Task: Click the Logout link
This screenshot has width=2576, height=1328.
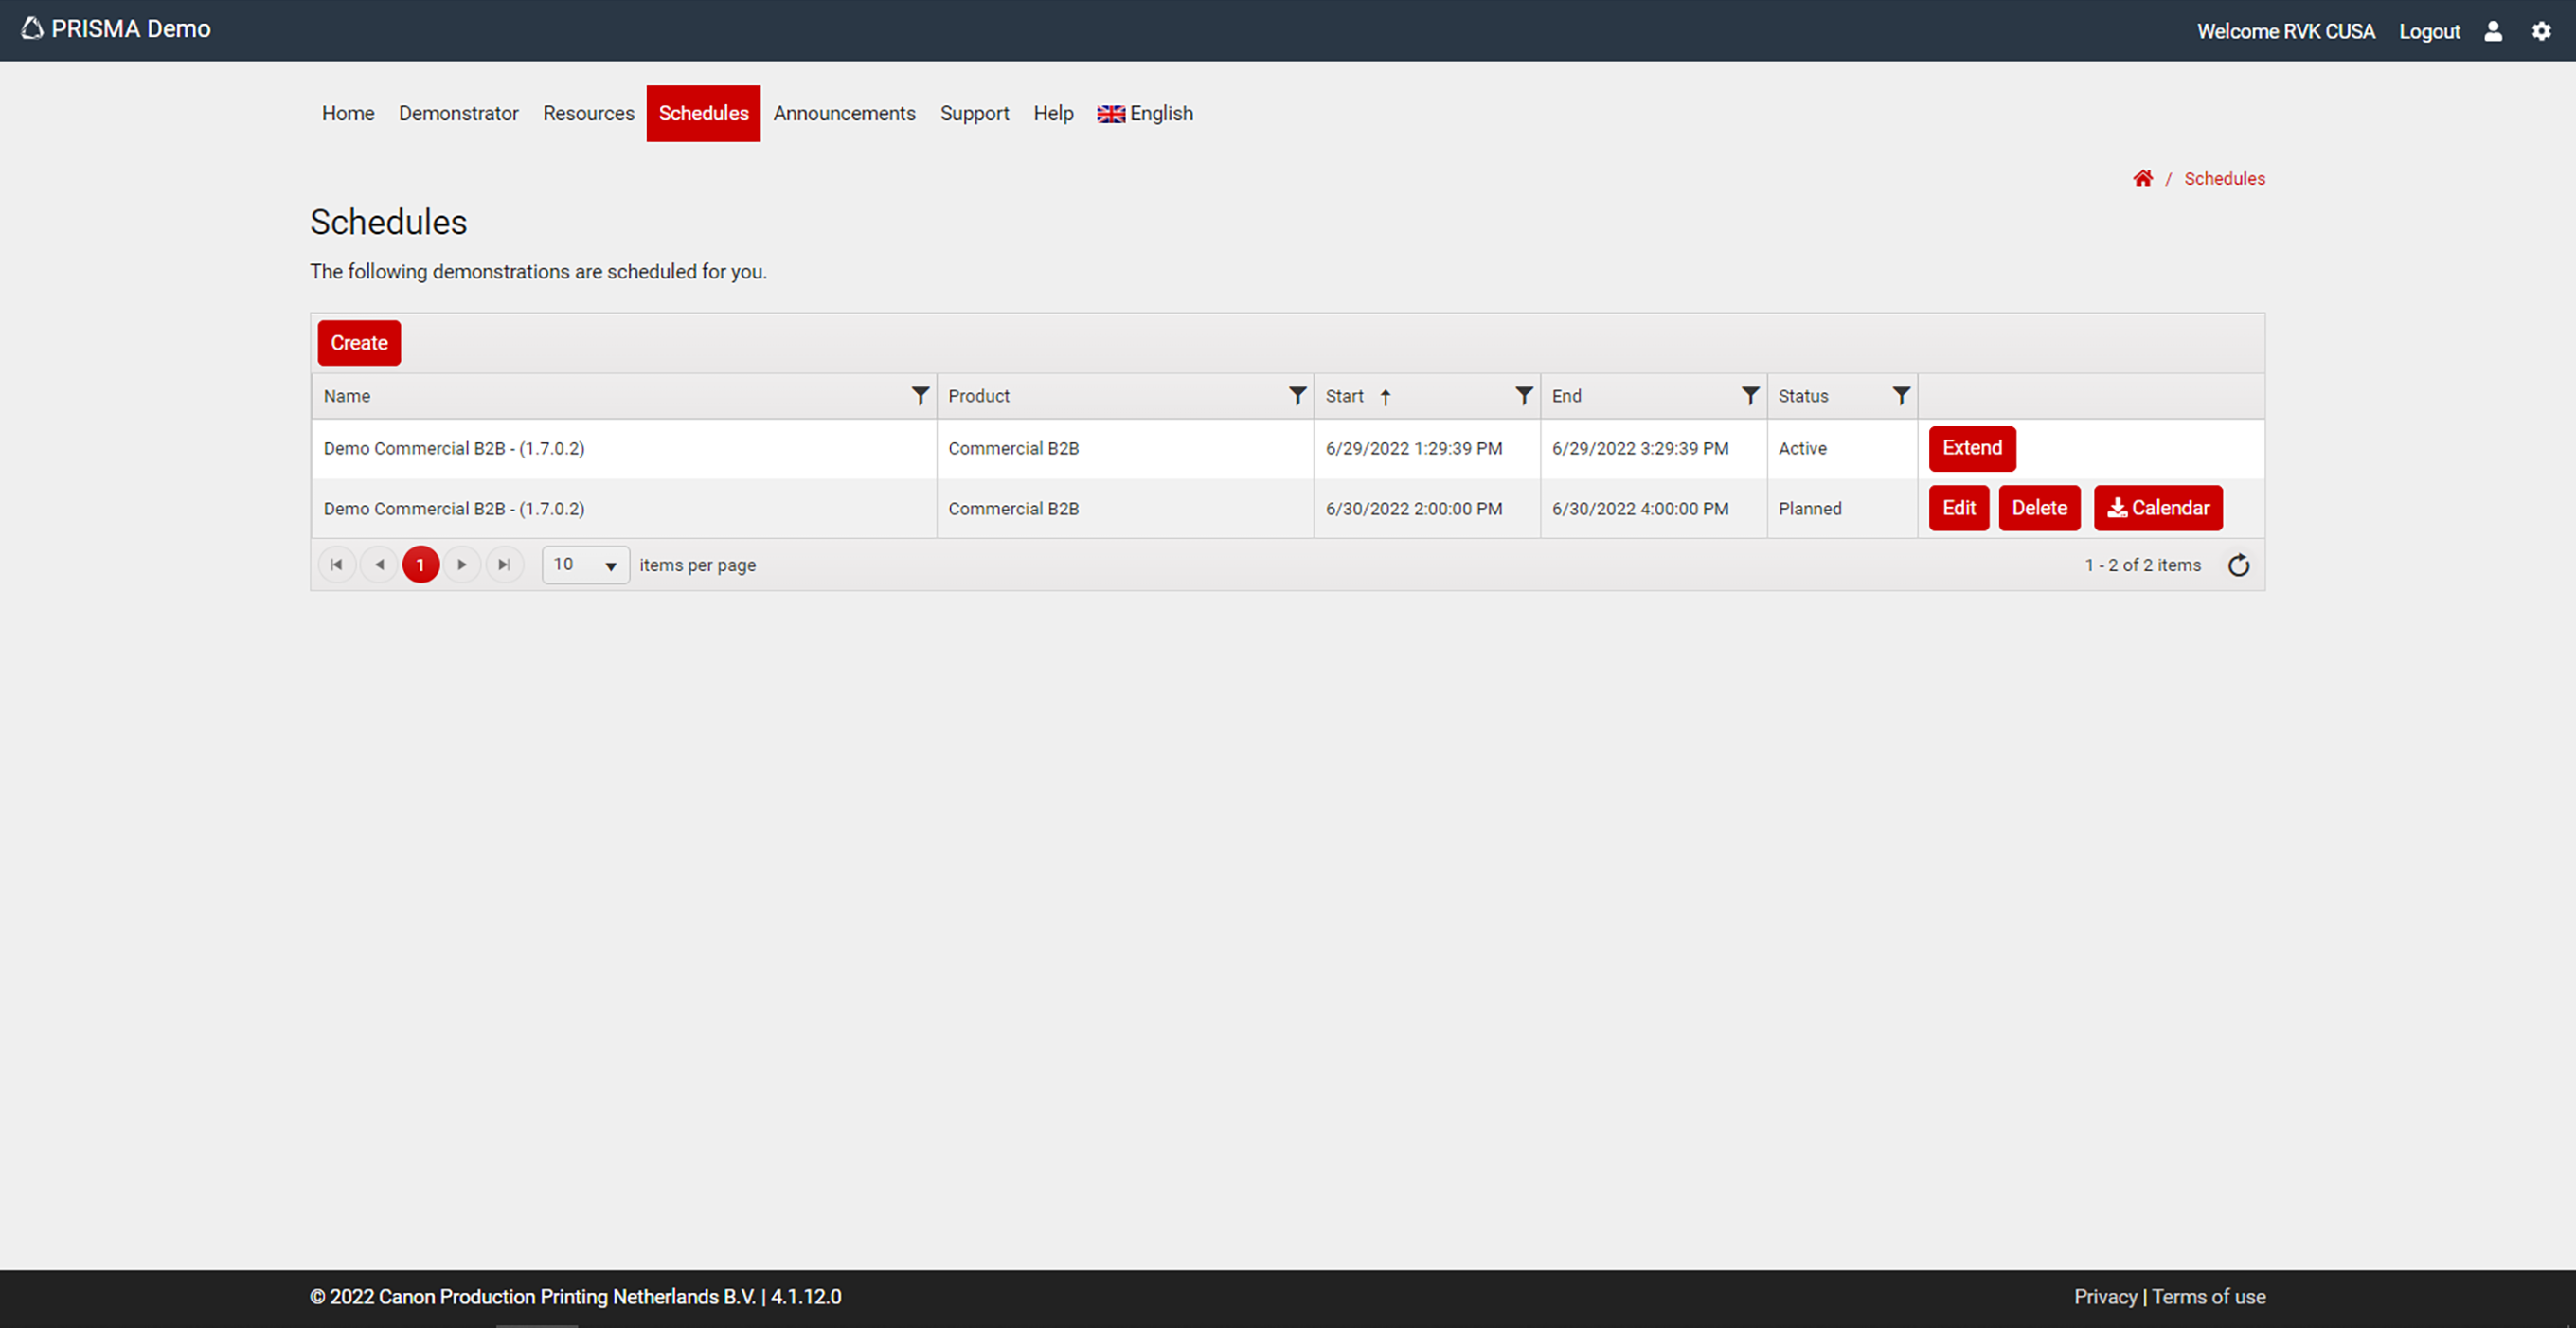Action: click(2429, 31)
